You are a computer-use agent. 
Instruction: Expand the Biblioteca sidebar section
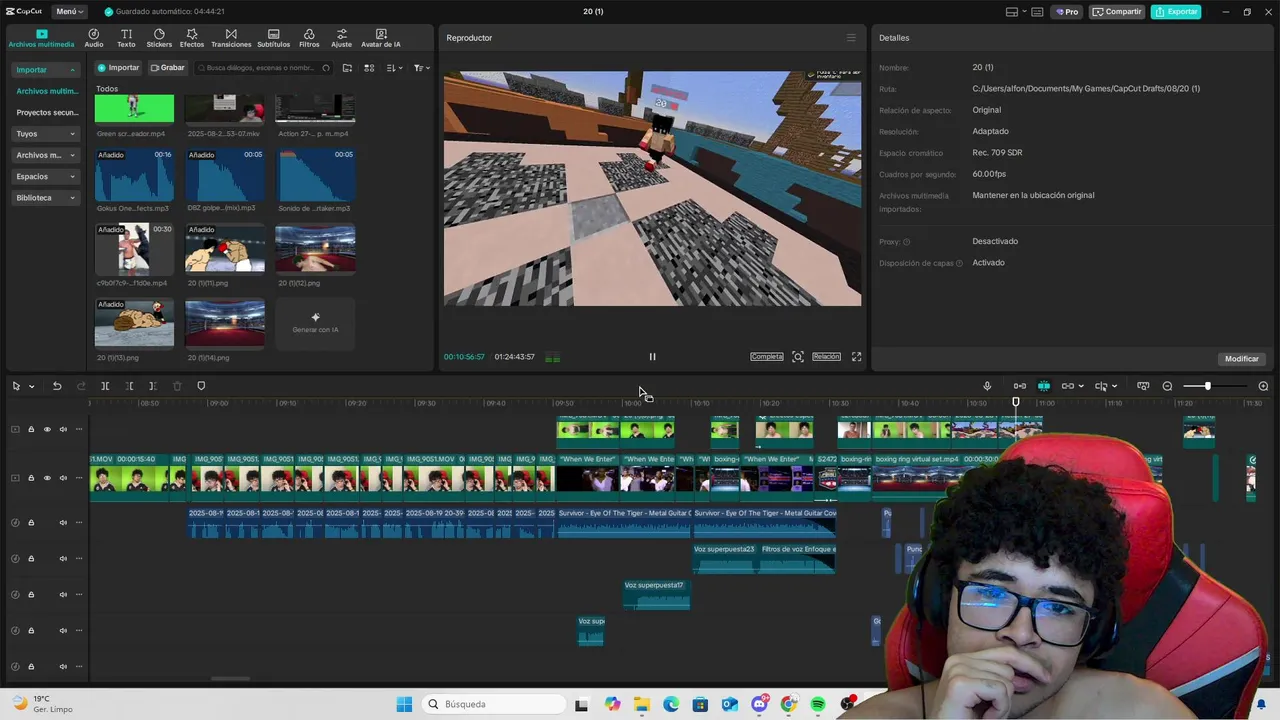click(x=46, y=198)
